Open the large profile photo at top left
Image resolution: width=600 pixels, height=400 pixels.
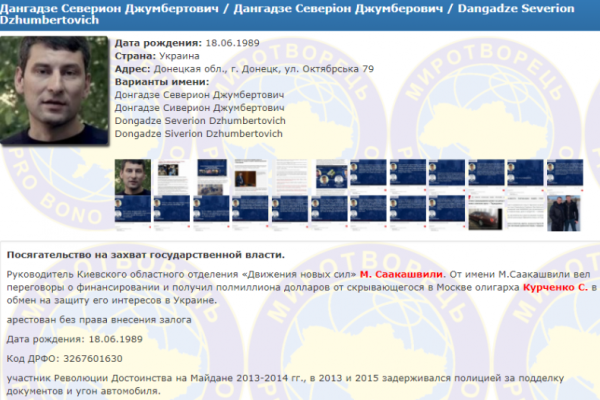tap(55, 92)
